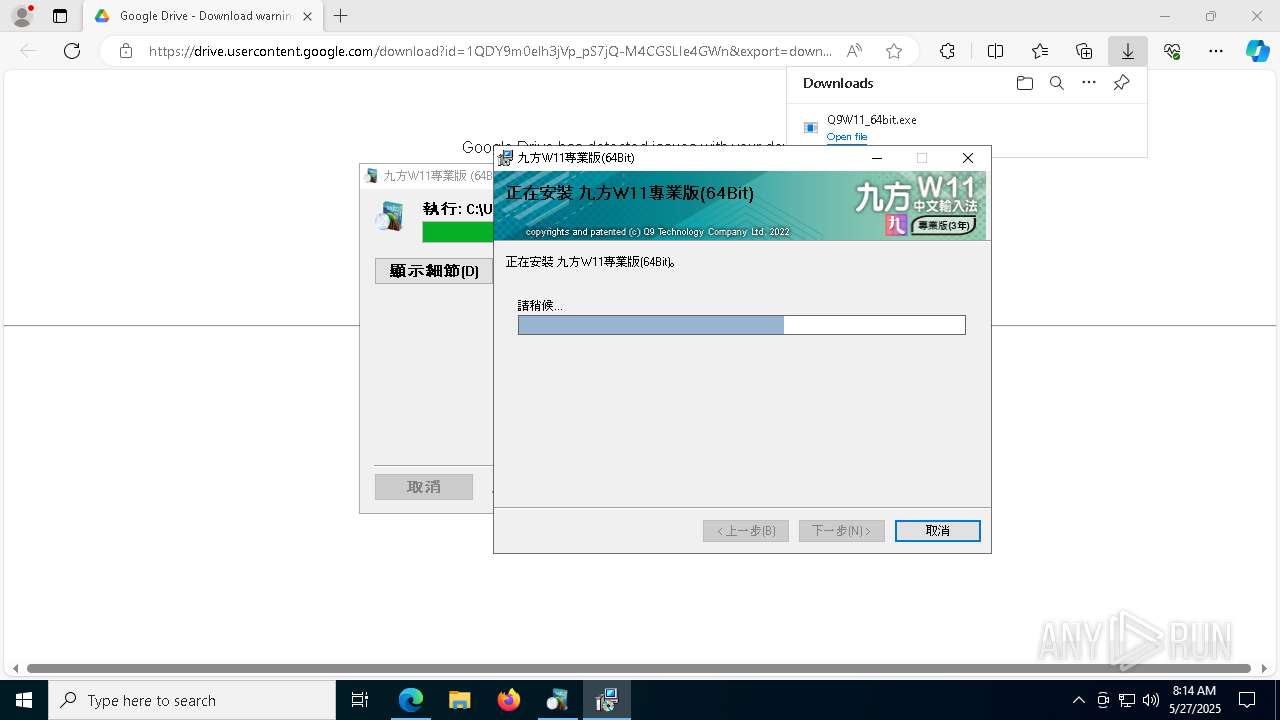Image resolution: width=1280 pixels, height=720 pixels.
Task: Pin the Downloads panel
Action: click(x=1121, y=83)
